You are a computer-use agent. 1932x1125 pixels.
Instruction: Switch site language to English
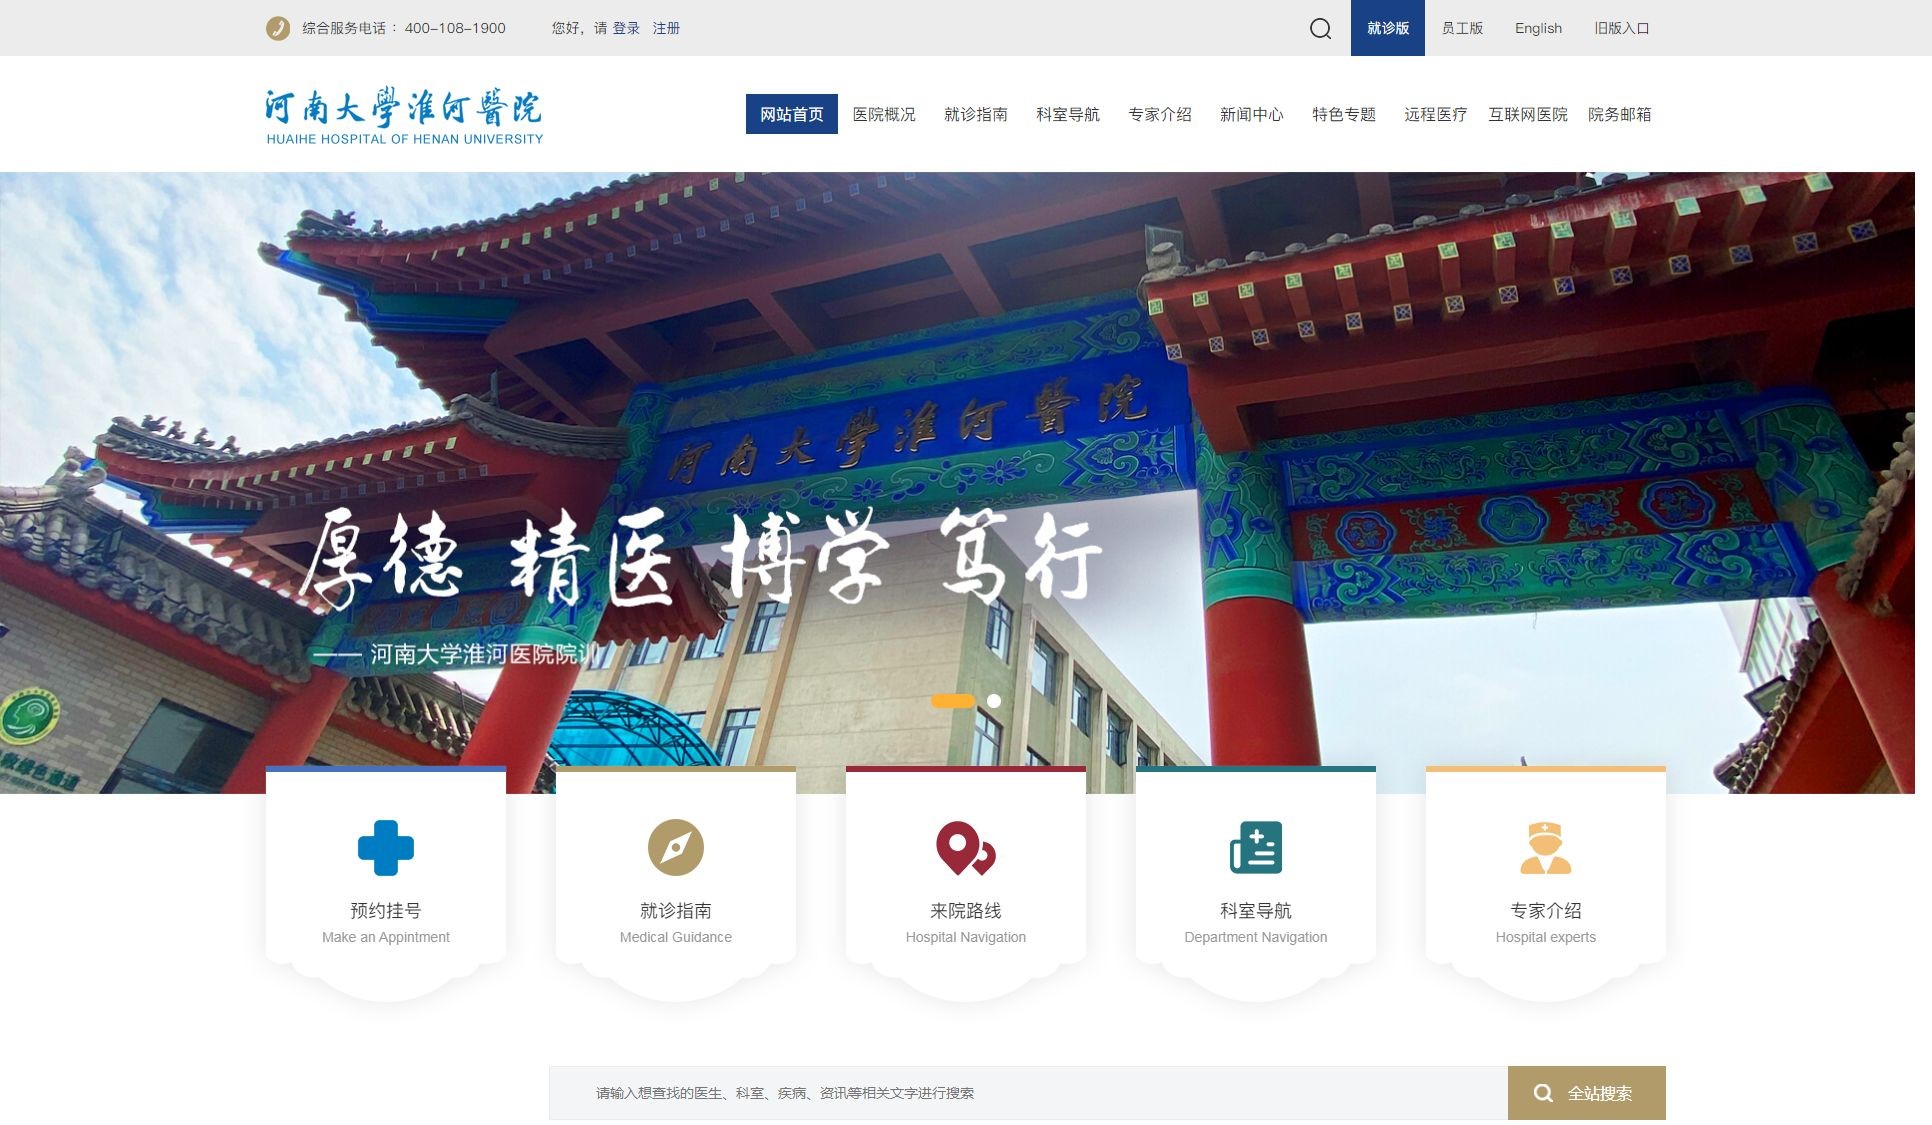point(1538,28)
